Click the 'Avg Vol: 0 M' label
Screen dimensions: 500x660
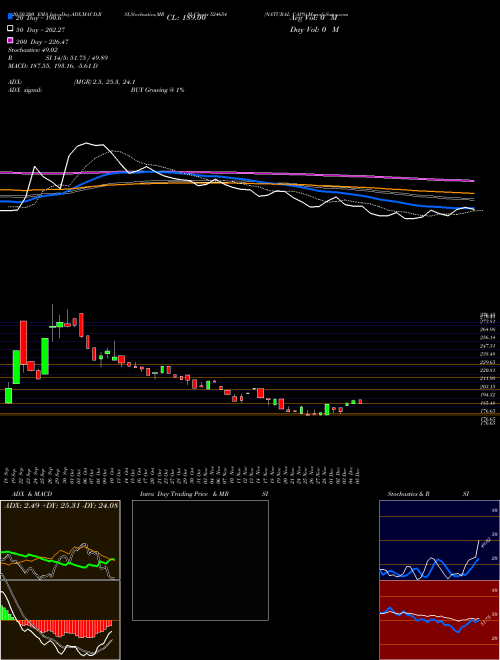click(x=314, y=18)
